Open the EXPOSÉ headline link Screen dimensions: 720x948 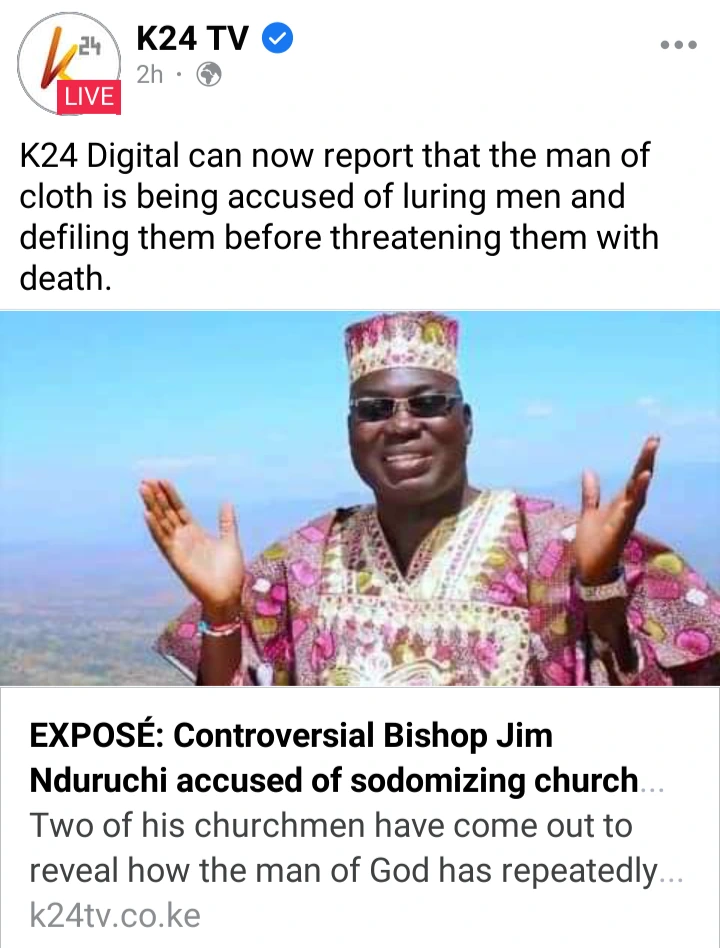346,758
